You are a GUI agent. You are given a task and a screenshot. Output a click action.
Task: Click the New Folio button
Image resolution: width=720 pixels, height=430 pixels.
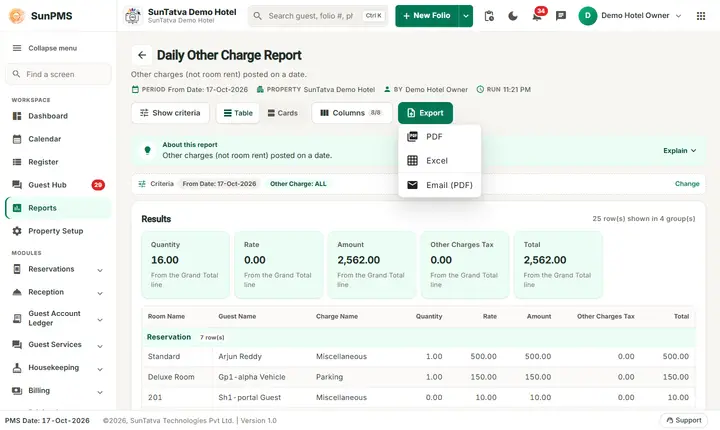[427, 16]
